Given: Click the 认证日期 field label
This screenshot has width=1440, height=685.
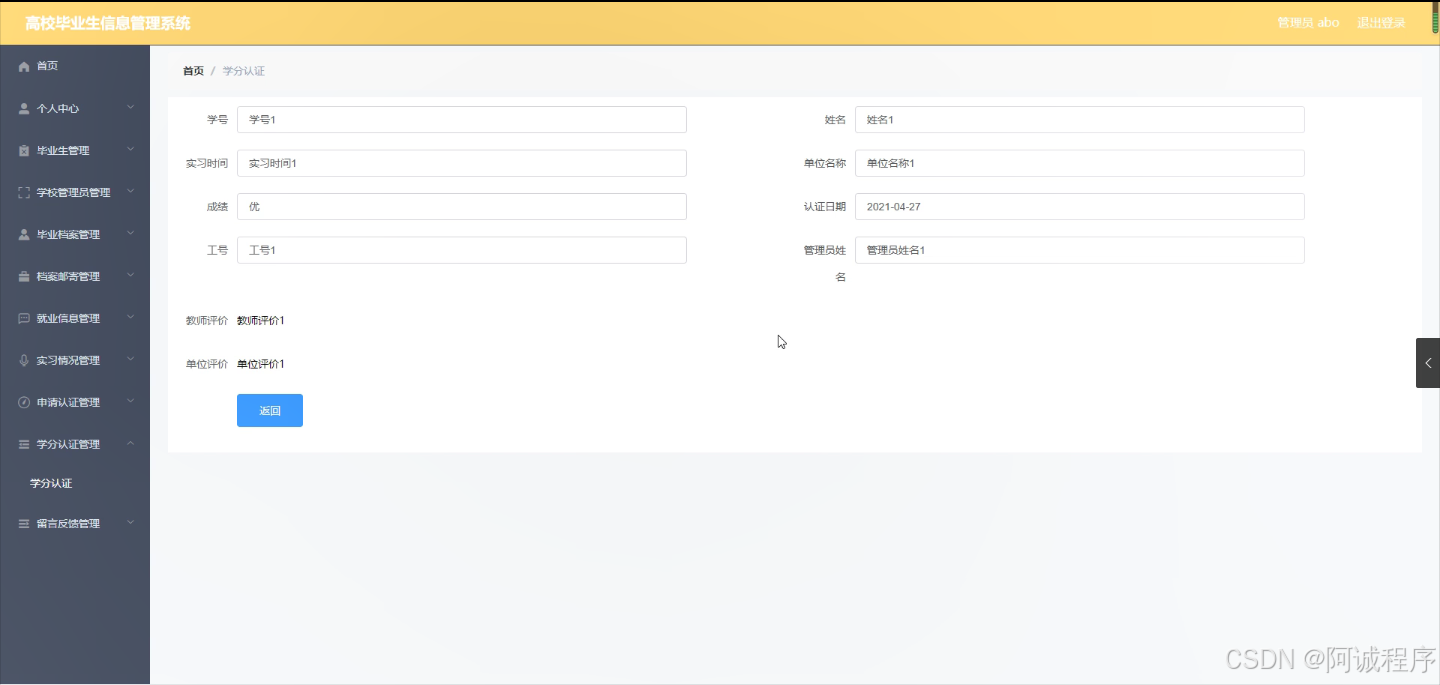Looking at the screenshot, I should coord(825,207).
